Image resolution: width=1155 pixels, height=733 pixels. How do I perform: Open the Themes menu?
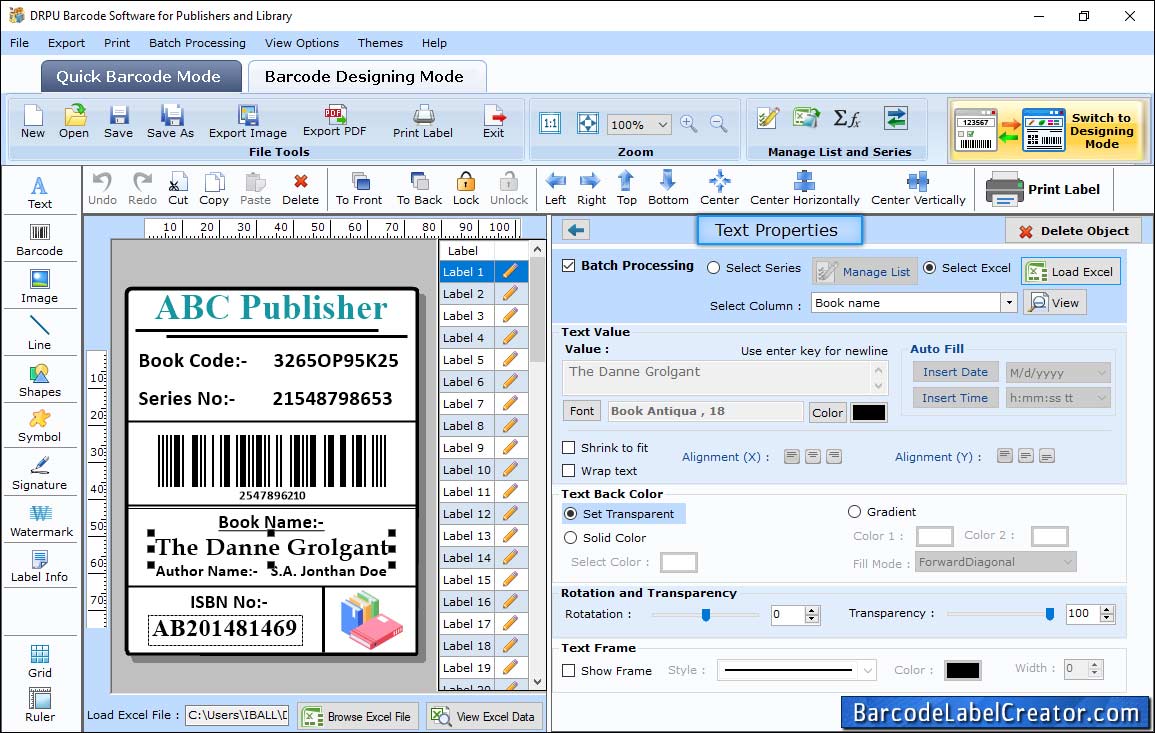click(380, 43)
